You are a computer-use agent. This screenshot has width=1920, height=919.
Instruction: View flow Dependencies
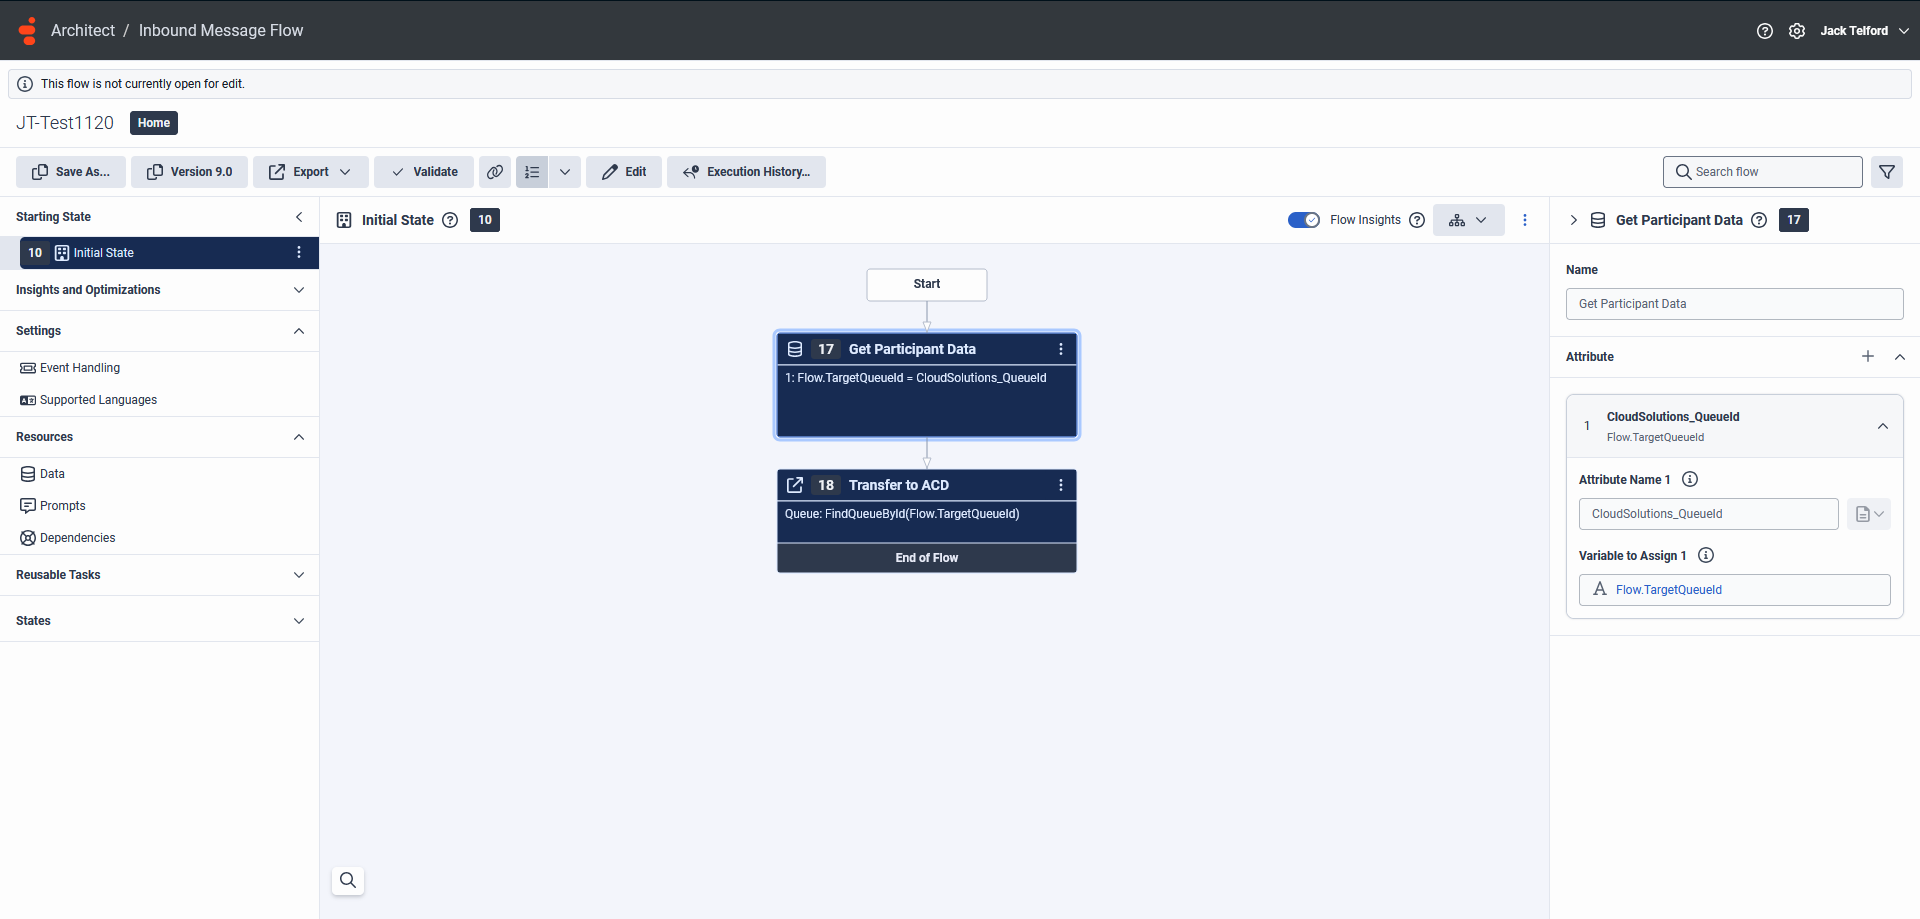[77, 537]
